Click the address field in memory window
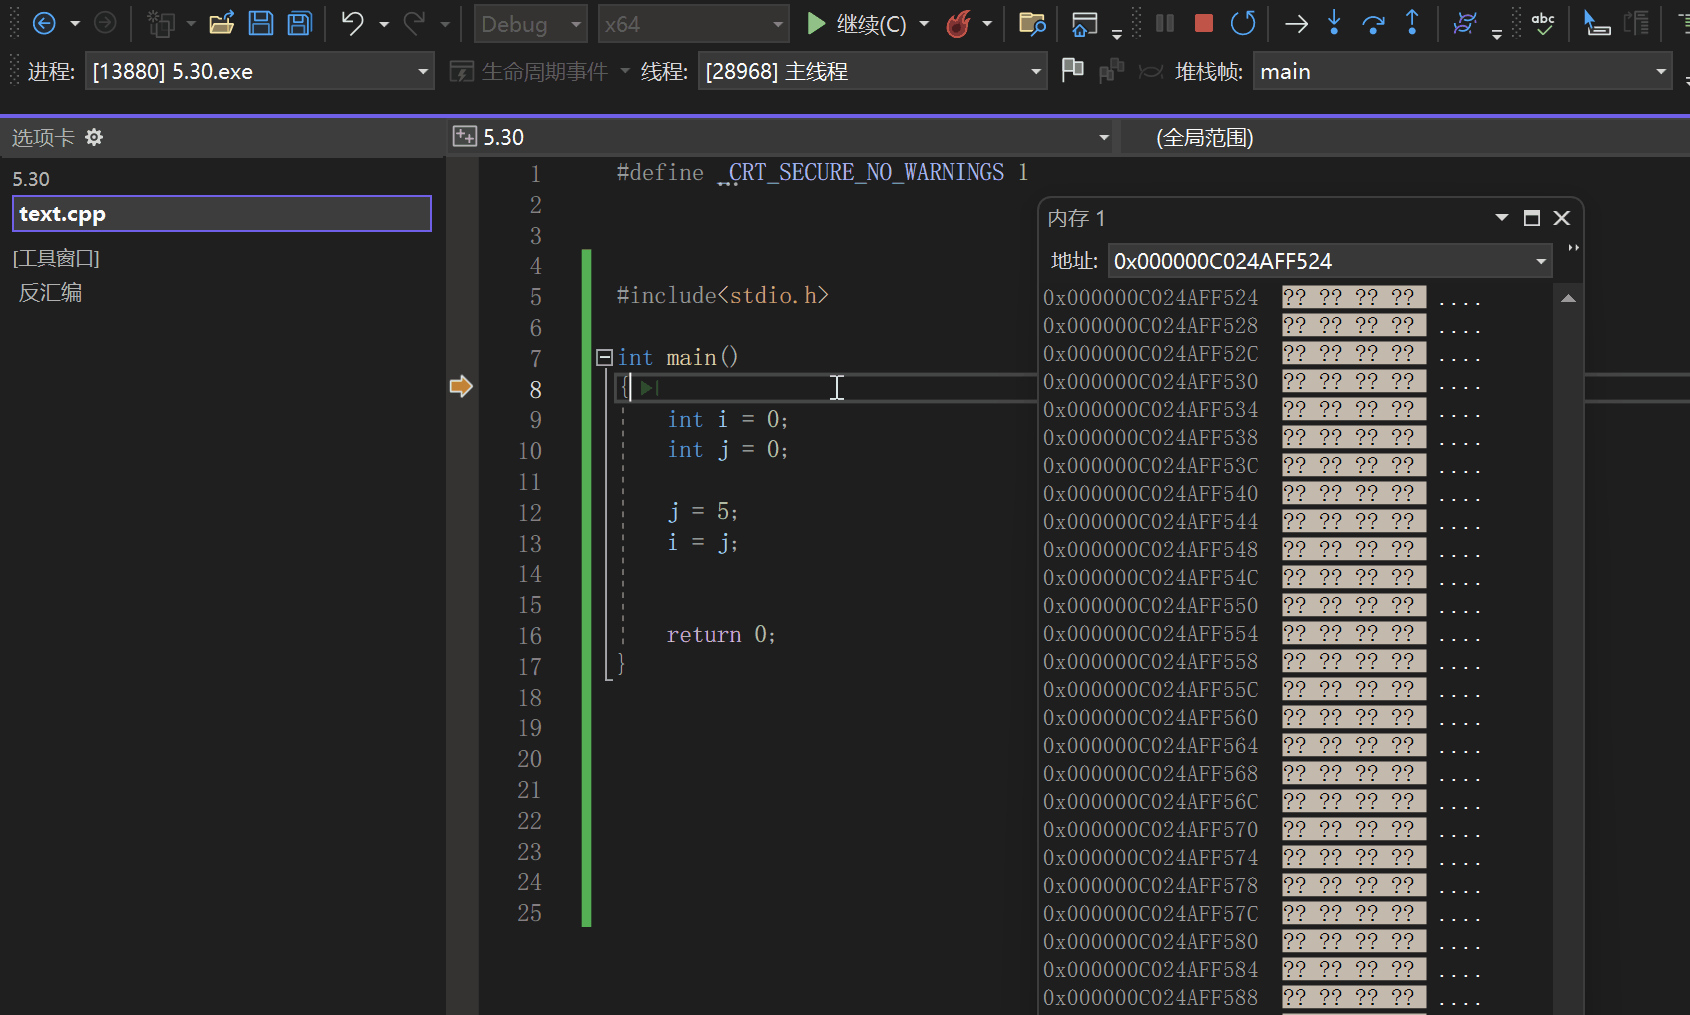Image resolution: width=1690 pixels, height=1015 pixels. pyautogui.click(x=1320, y=261)
